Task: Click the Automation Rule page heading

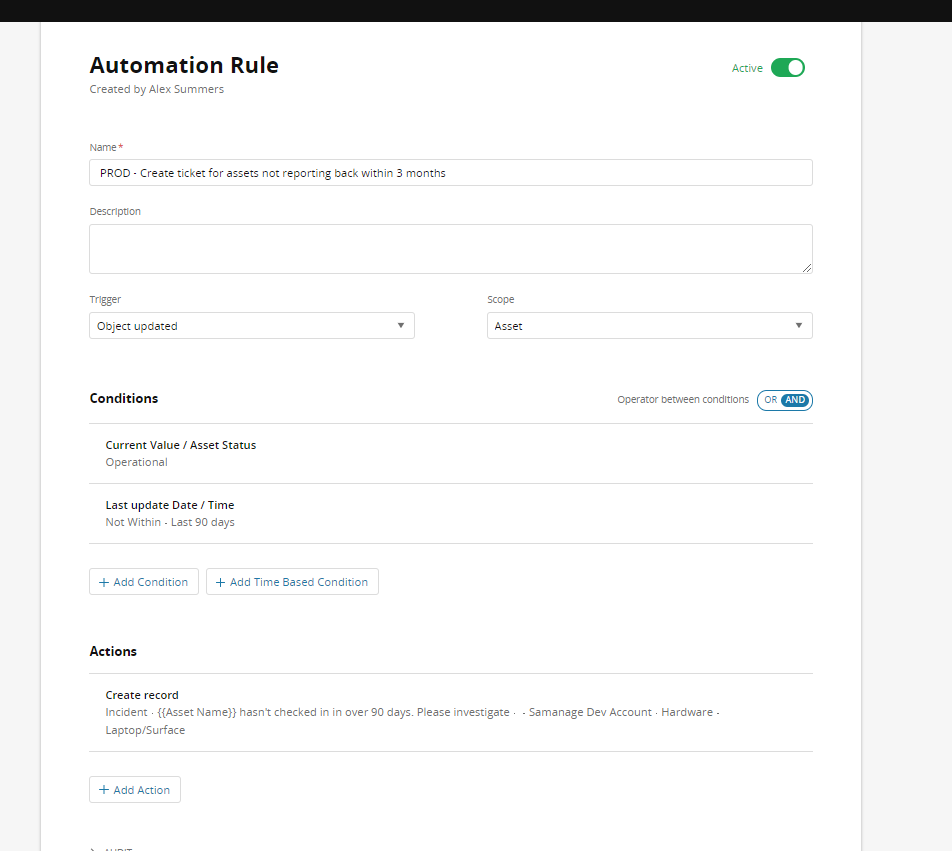Action: tap(184, 66)
